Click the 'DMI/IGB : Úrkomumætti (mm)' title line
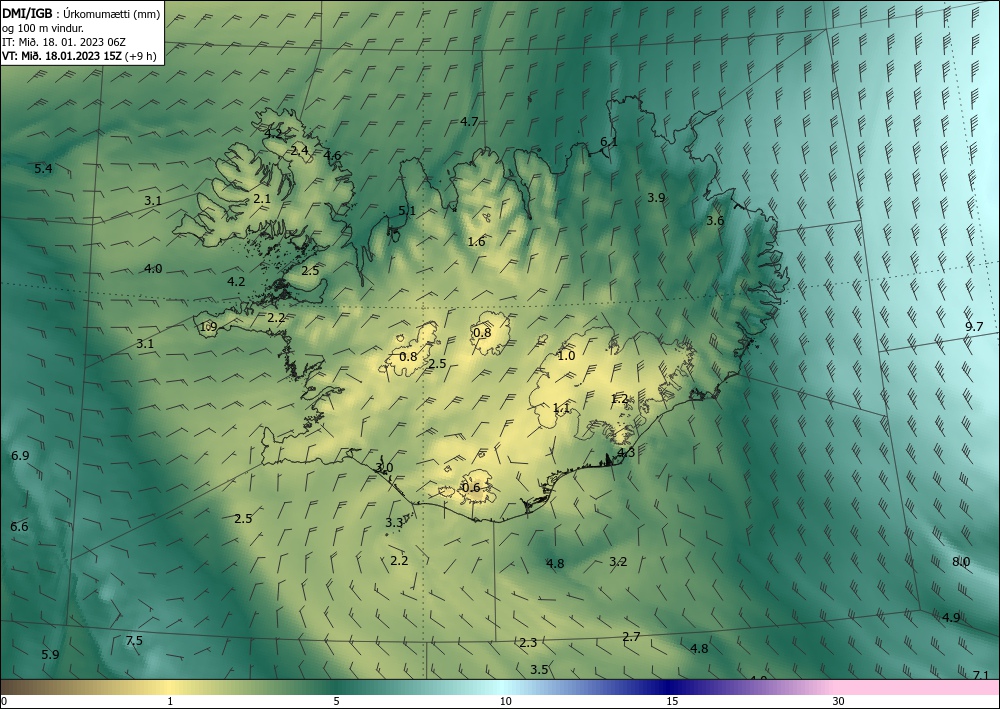 pyautogui.click(x=81, y=13)
